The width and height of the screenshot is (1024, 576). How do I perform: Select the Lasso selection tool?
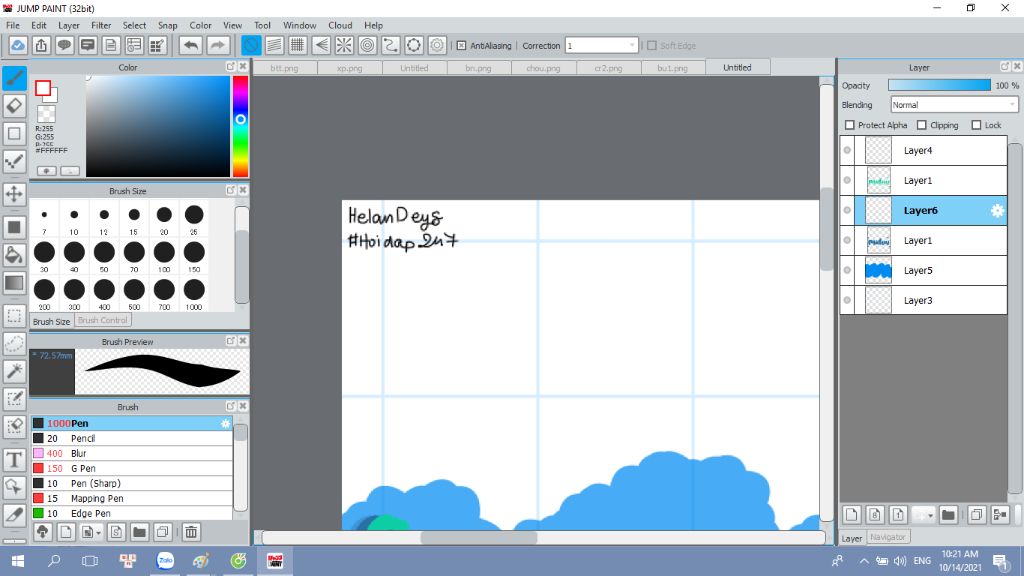(14, 344)
